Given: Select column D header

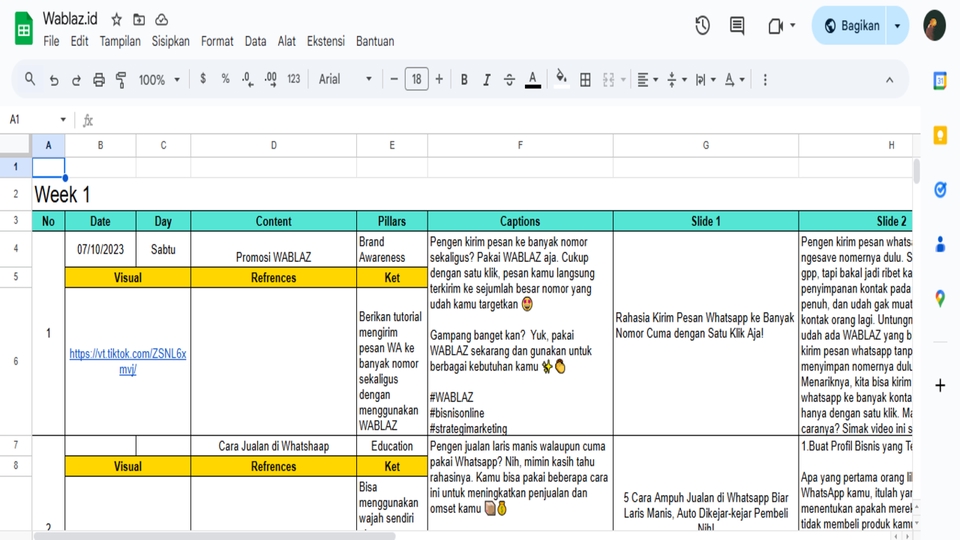Looking at the screenshot, I should [x=273, y=145].
